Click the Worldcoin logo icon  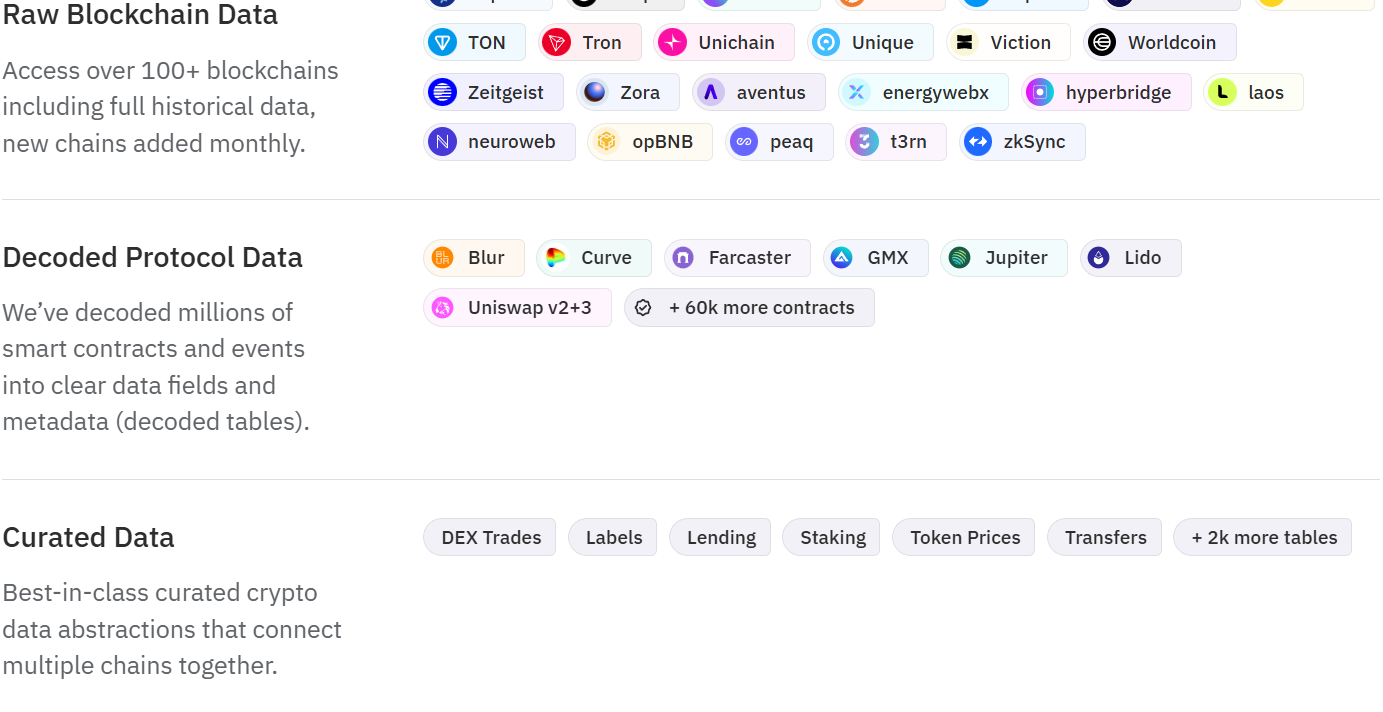[x=1102, y=42]
